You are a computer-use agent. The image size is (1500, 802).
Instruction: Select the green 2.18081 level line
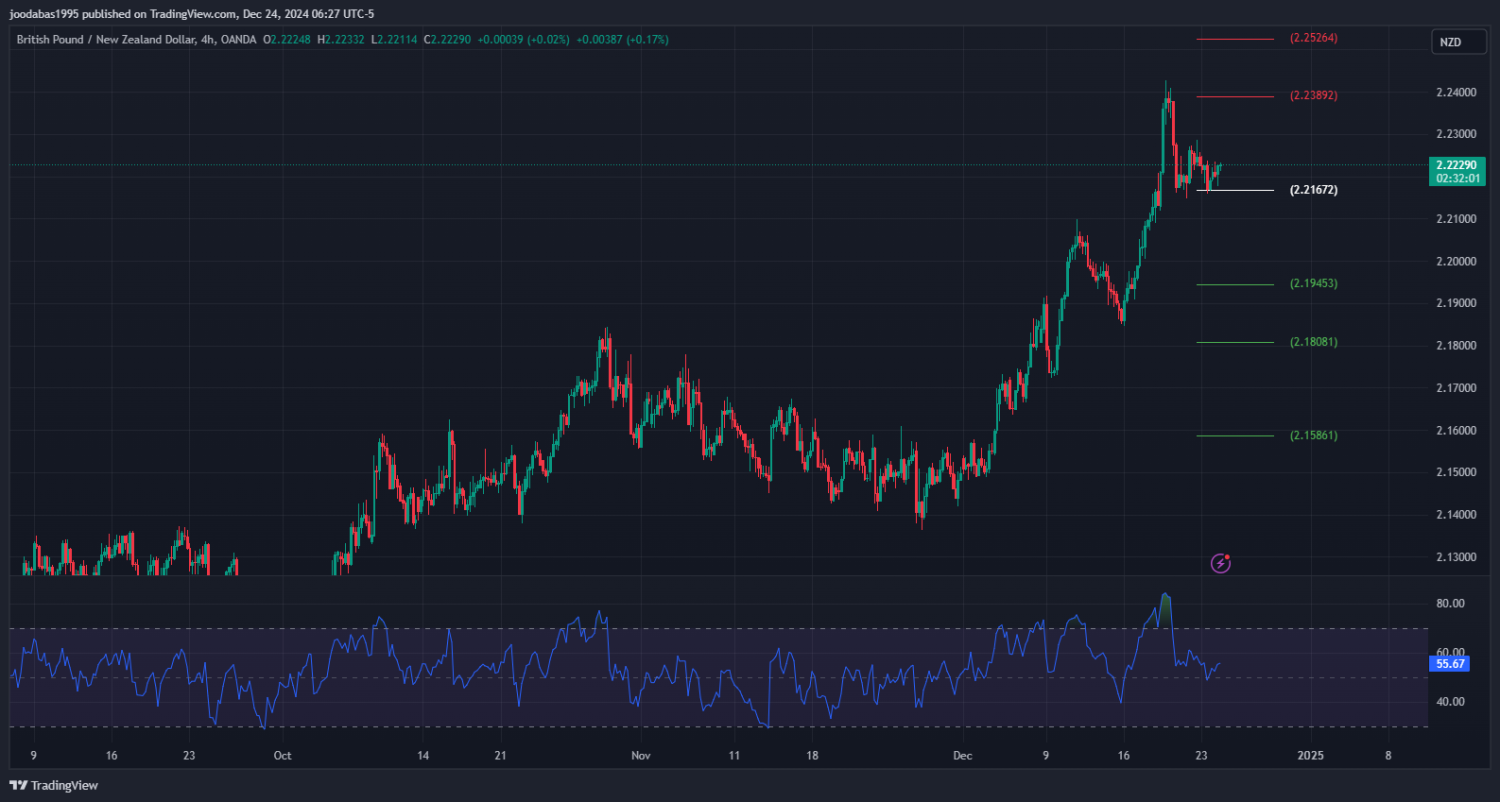point(1235,342)
